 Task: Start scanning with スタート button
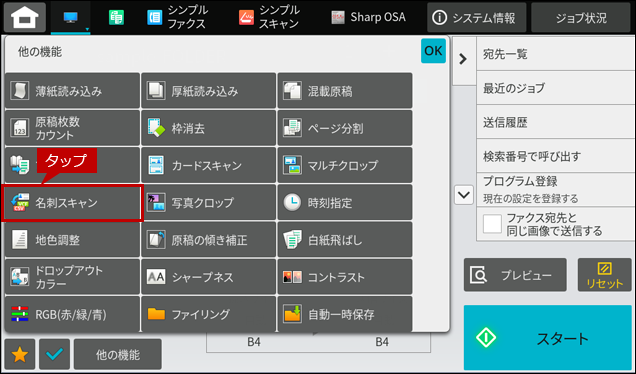(x=548, y=337)
